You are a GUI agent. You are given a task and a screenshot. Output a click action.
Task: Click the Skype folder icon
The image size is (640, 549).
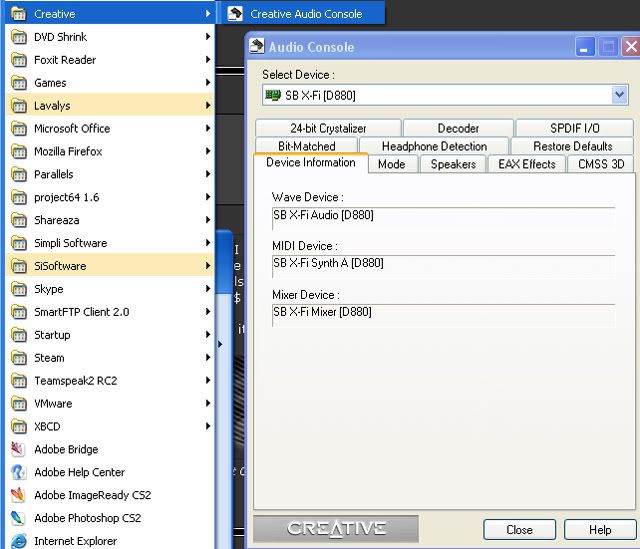click(x=18, y=289)
